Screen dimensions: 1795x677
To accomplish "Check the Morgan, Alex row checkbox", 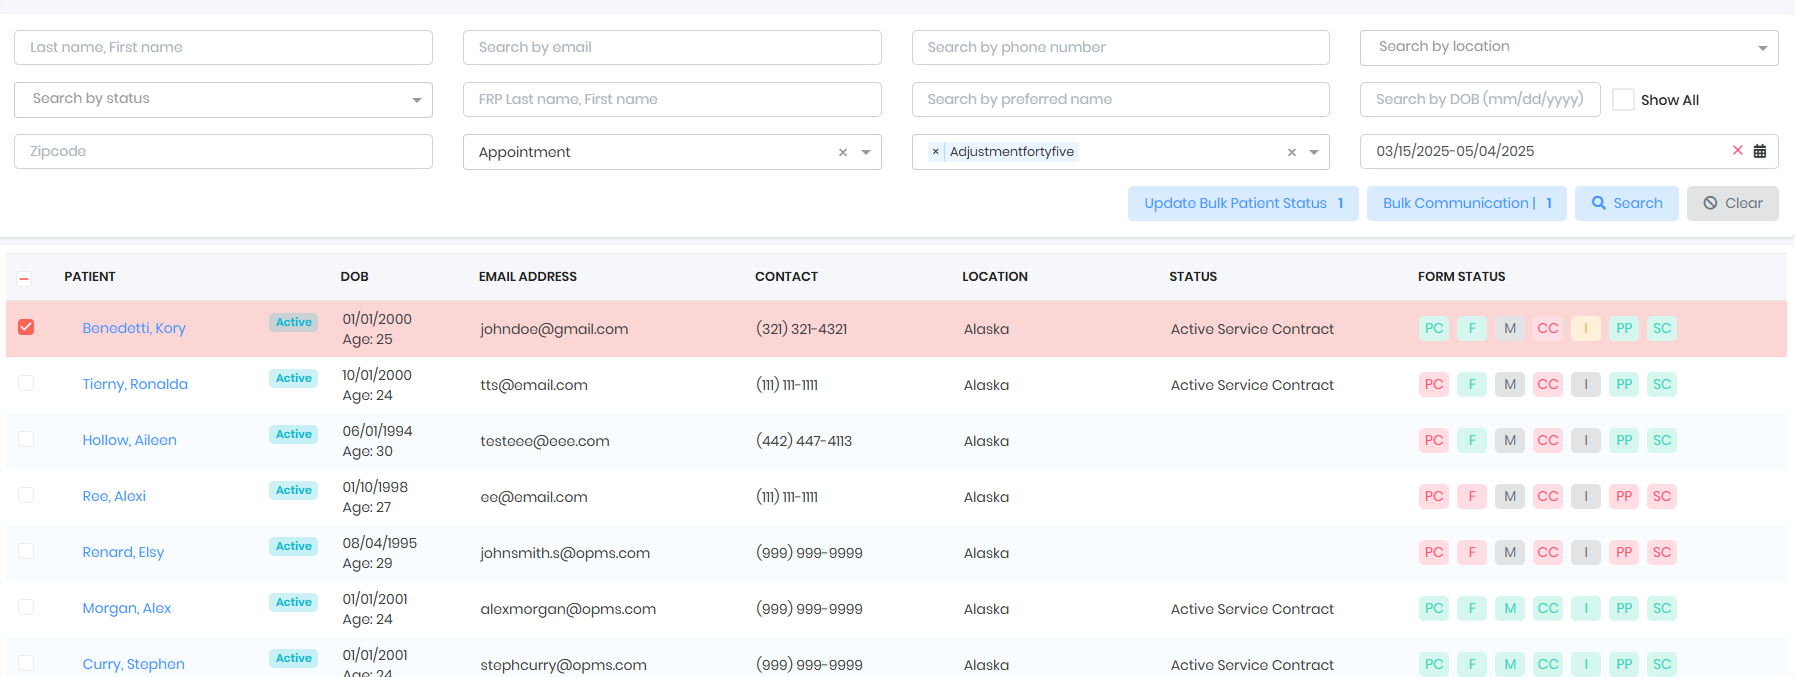I will [x=26, y=607].
